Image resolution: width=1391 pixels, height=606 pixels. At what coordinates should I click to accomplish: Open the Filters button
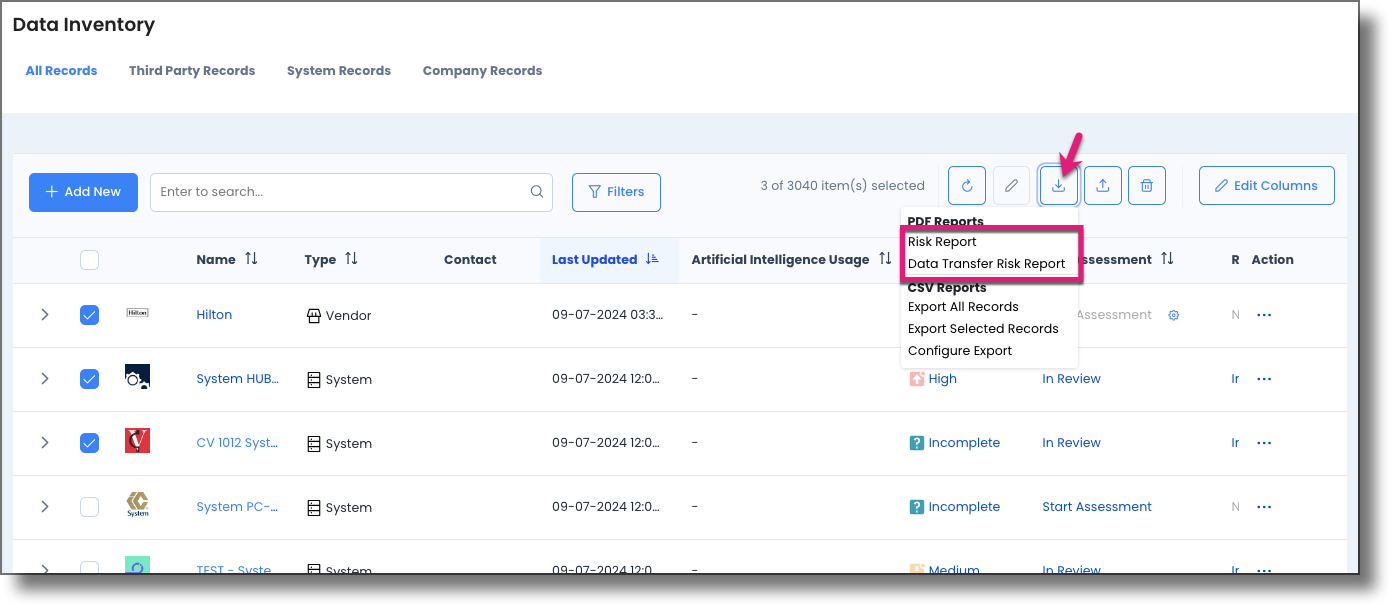pos(616,192)
